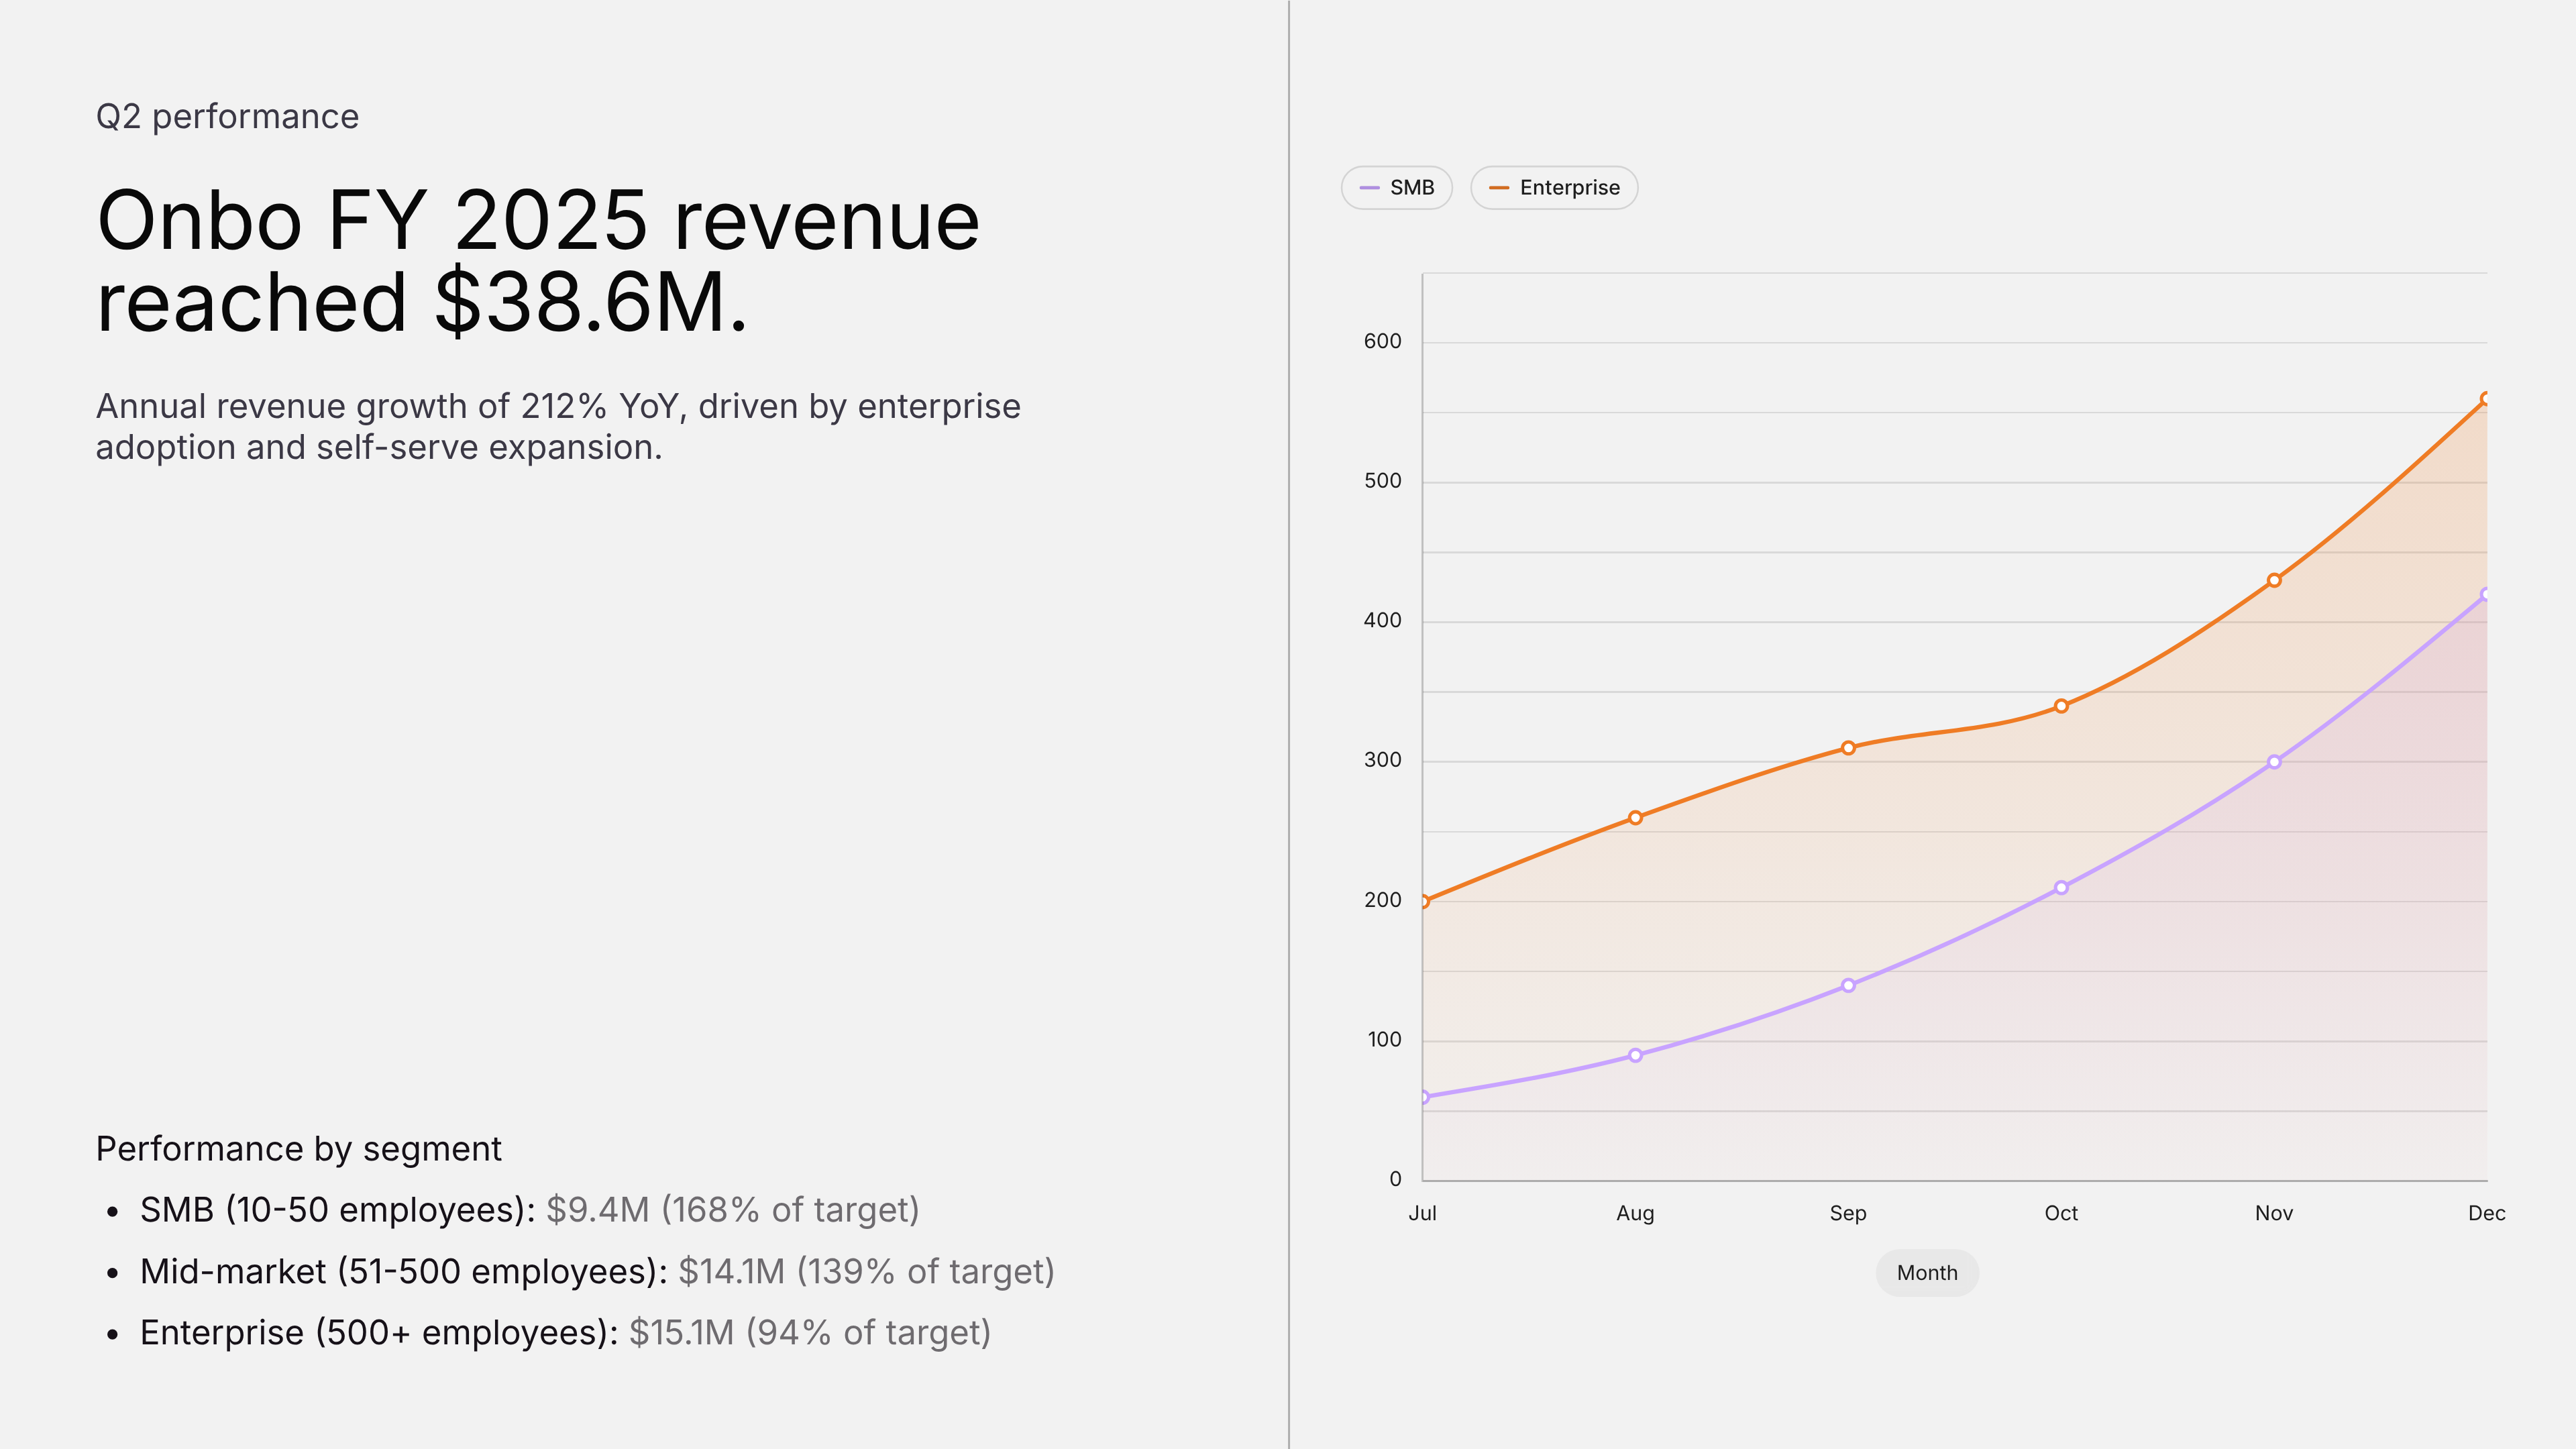Select the Enterprise November data point
This screenshot has width=2576, height=1449.
(2274, 580)
